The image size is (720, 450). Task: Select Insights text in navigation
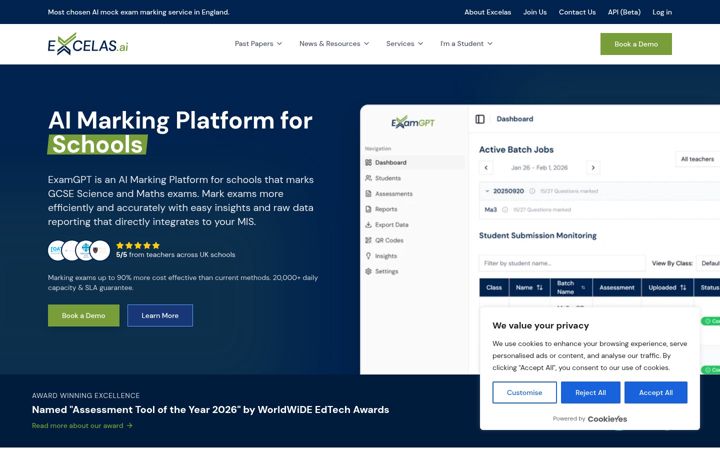coord(386,256)
